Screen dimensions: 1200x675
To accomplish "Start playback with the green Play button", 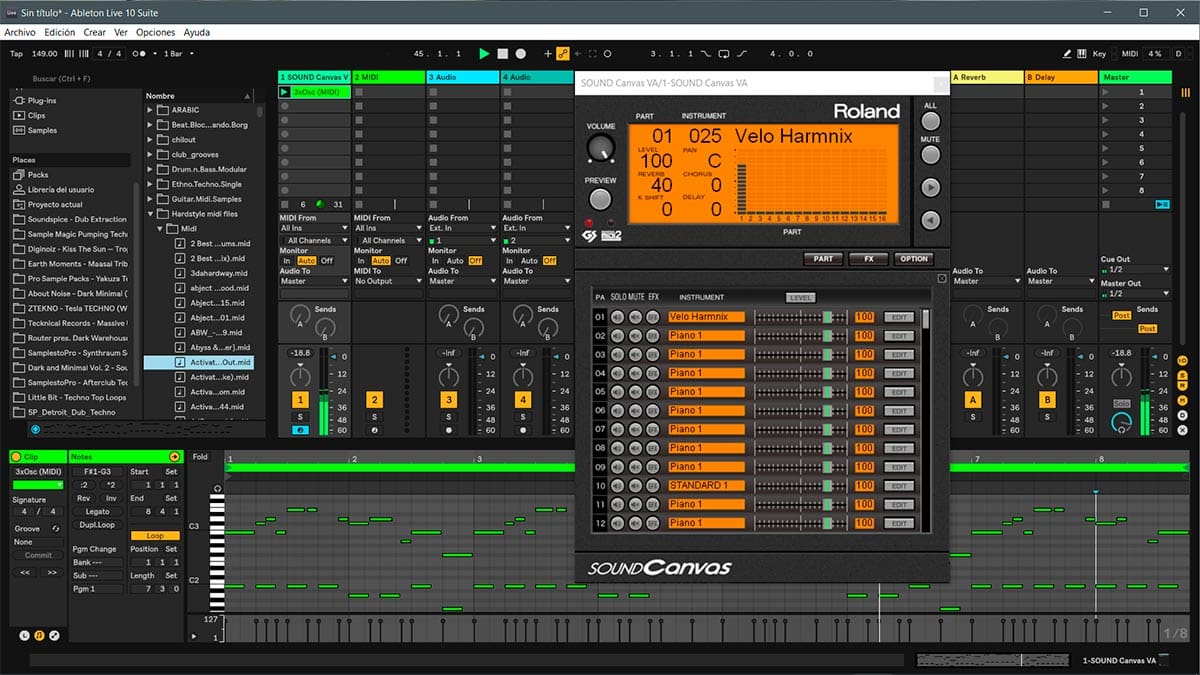I will [485, 53].
